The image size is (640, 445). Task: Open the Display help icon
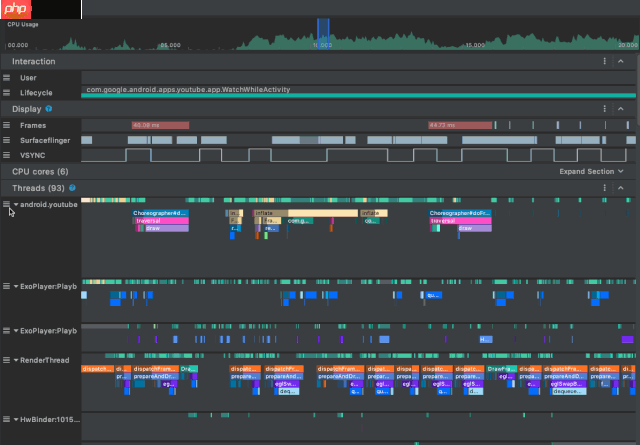pos(49,109)
